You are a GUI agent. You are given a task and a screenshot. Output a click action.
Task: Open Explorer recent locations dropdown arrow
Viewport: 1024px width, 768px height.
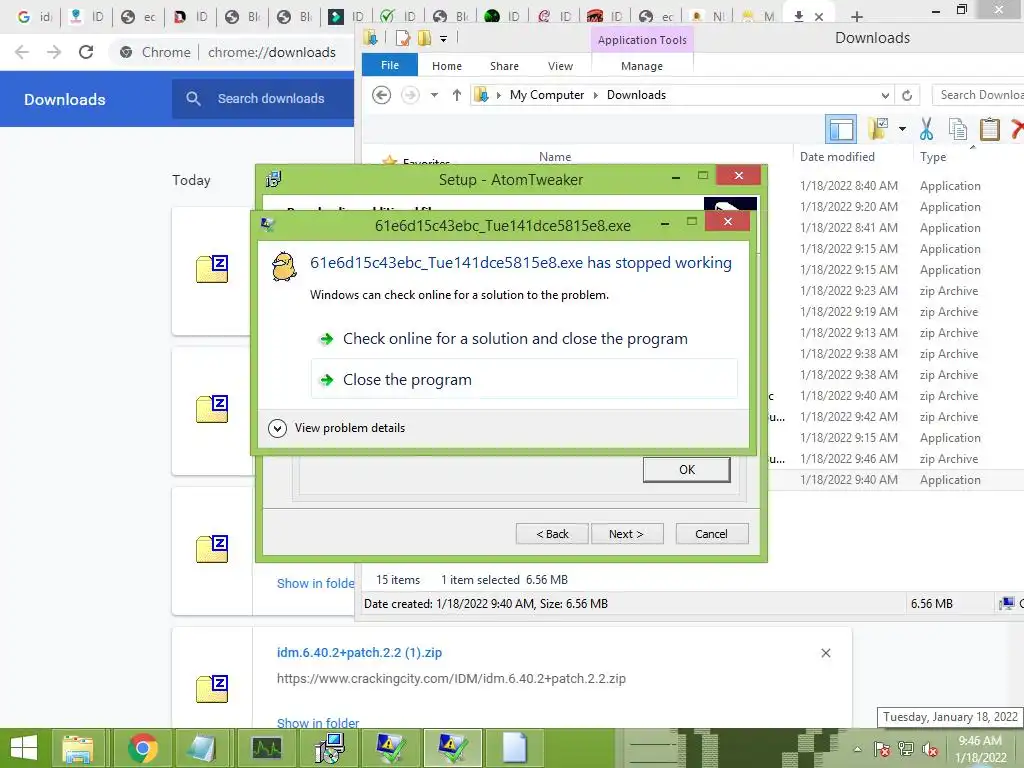point(434,95)
